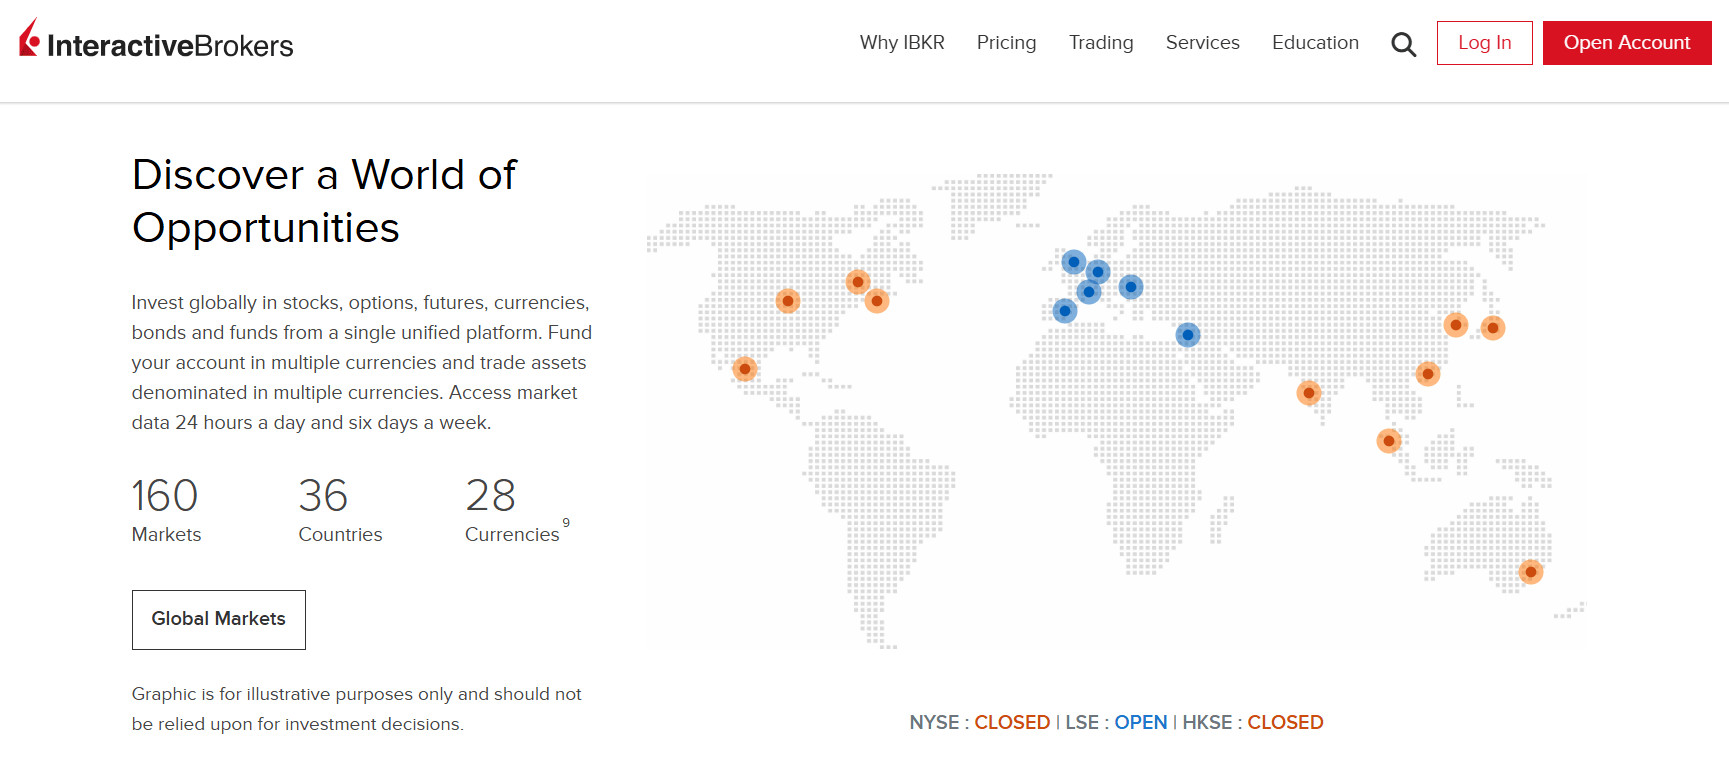Click the easternmost orange dot over Japan
Image resolution: width=1729 pixels, height=780 pixels.
tap(1493, 328)
